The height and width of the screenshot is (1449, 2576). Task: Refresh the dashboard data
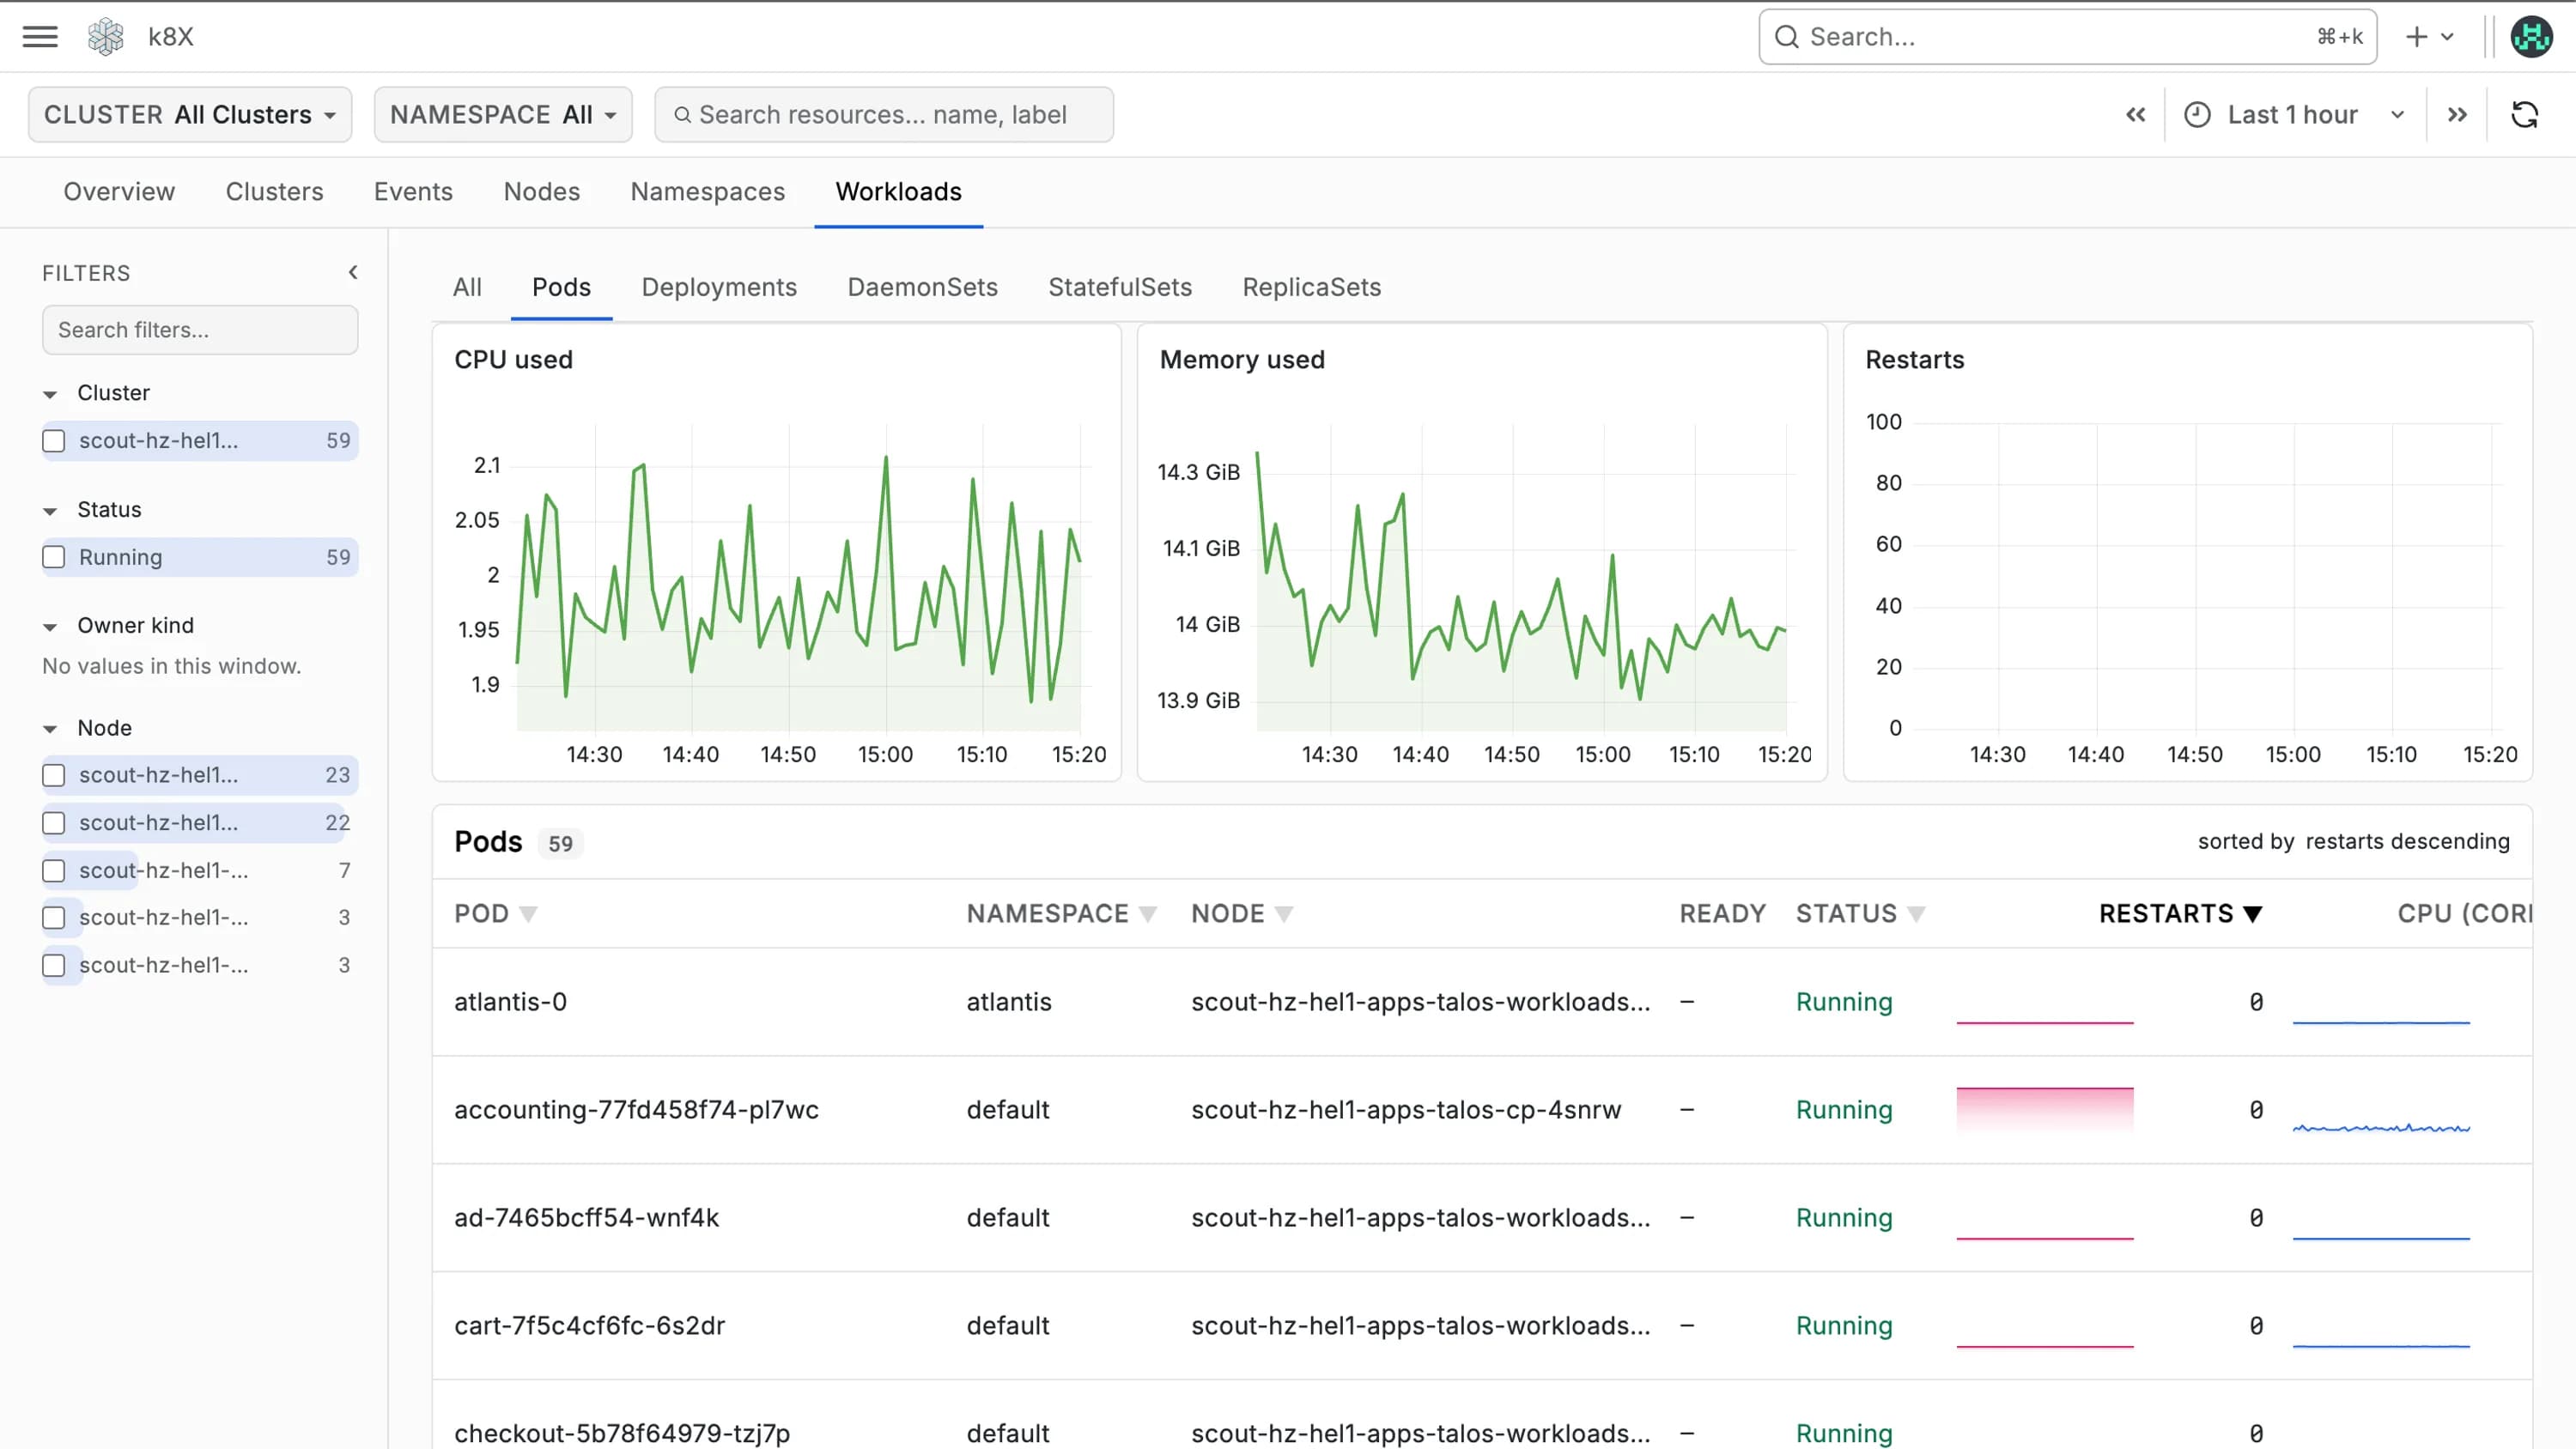tap(2524, 115)
